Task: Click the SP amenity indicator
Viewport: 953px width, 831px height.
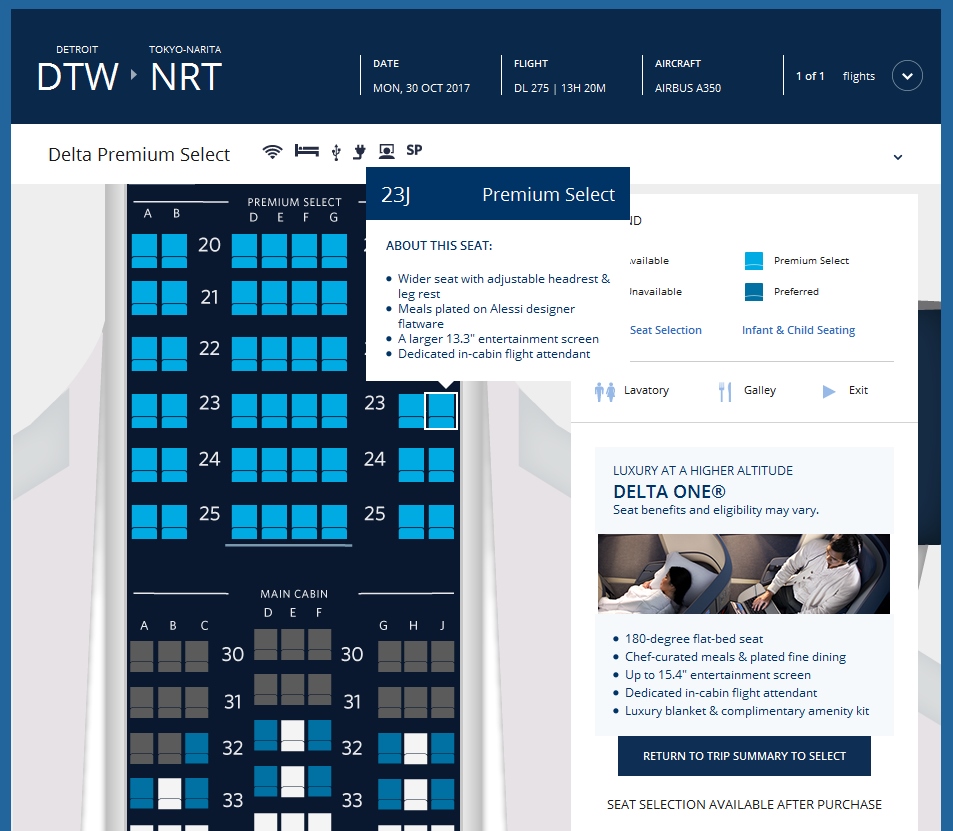Action: point(414,151)
